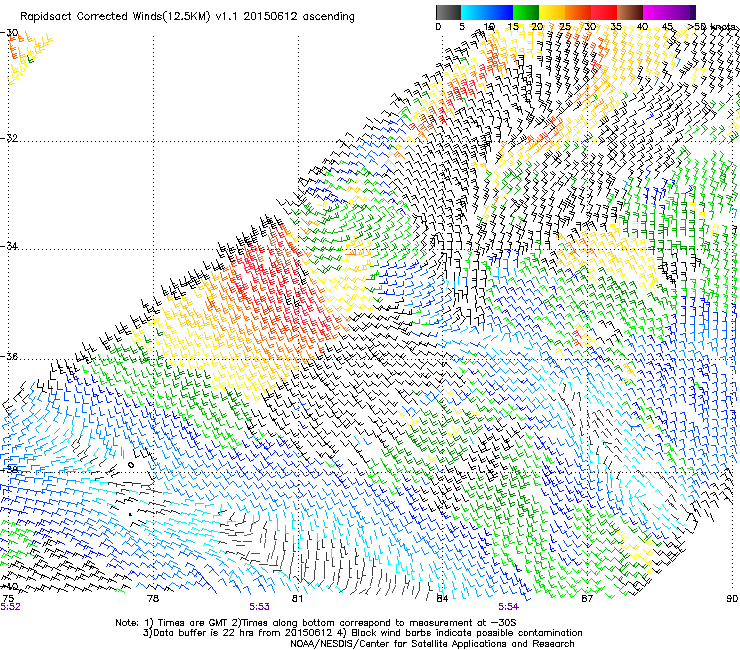Click the 'Data buffer is 22 hrs' note
Image resolution: width=740 pixels, height=650 pixels.
[363, 633]
